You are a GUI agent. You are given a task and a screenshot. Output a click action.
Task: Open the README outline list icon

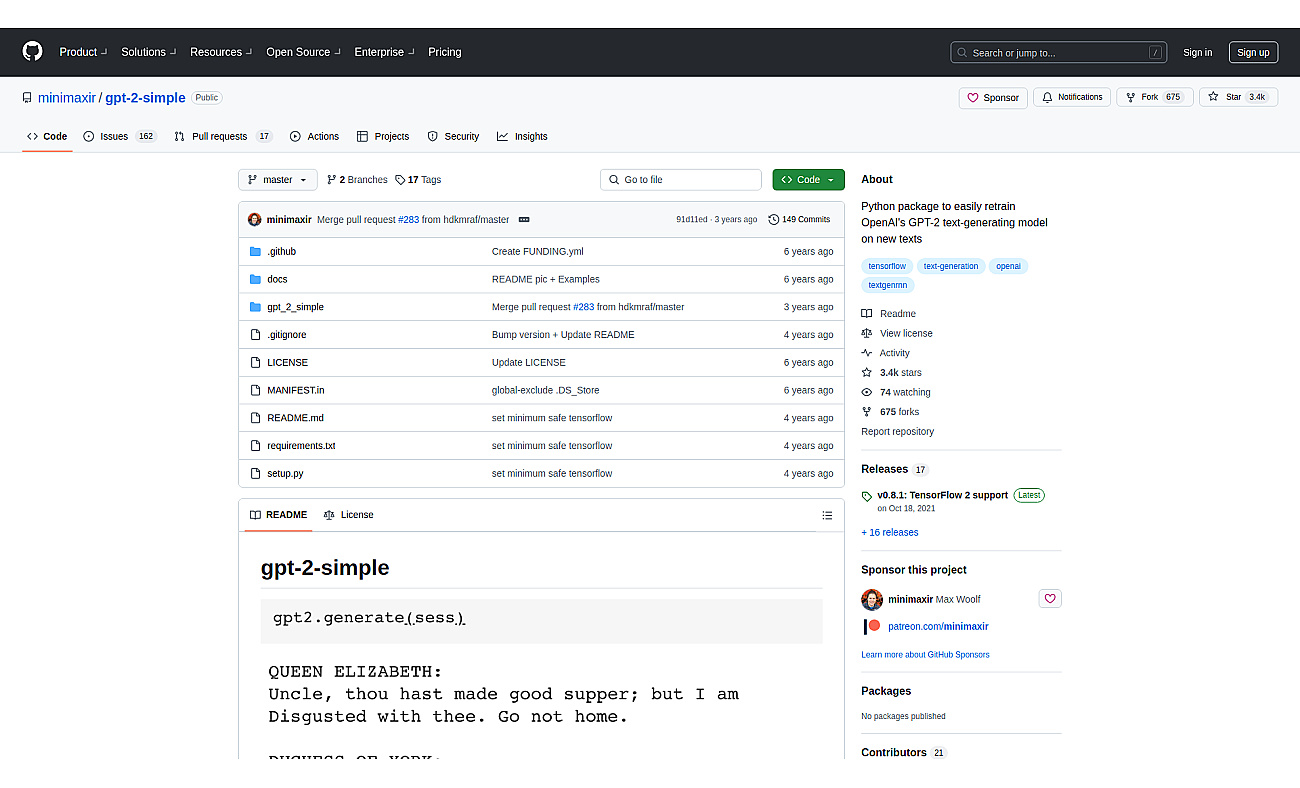pyautogui.click(x=827, y=515)
